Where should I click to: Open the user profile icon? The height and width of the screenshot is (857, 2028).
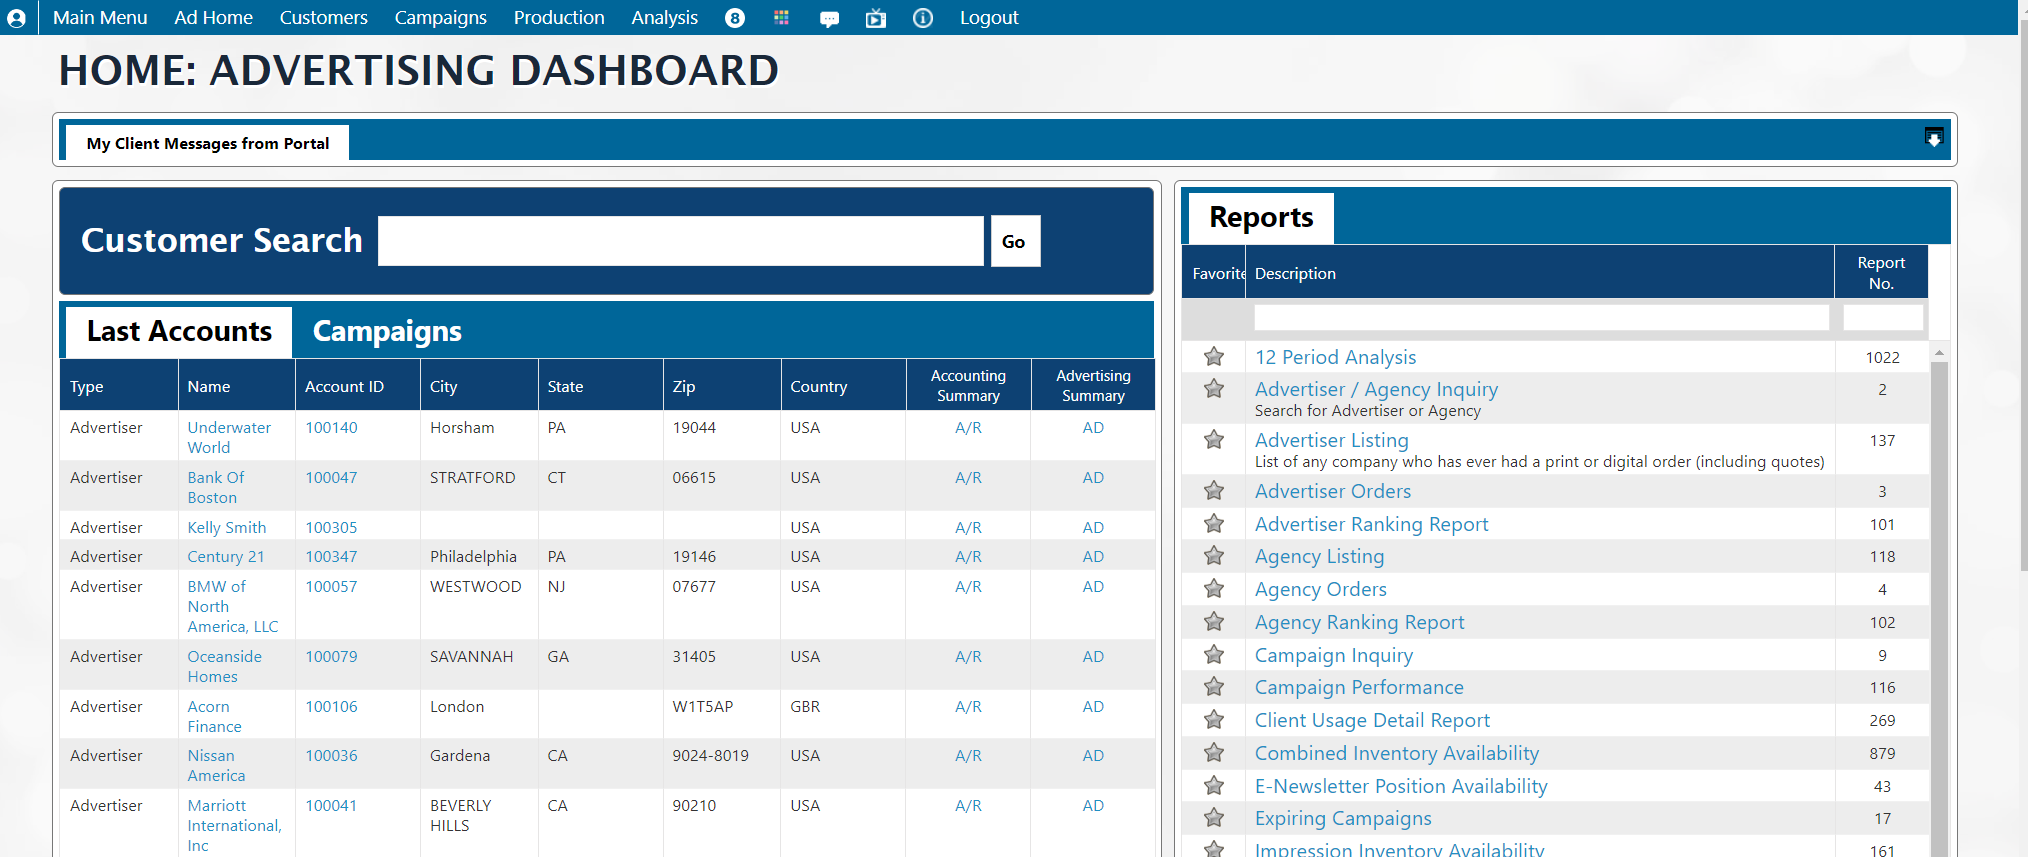[x=16, y=18]
